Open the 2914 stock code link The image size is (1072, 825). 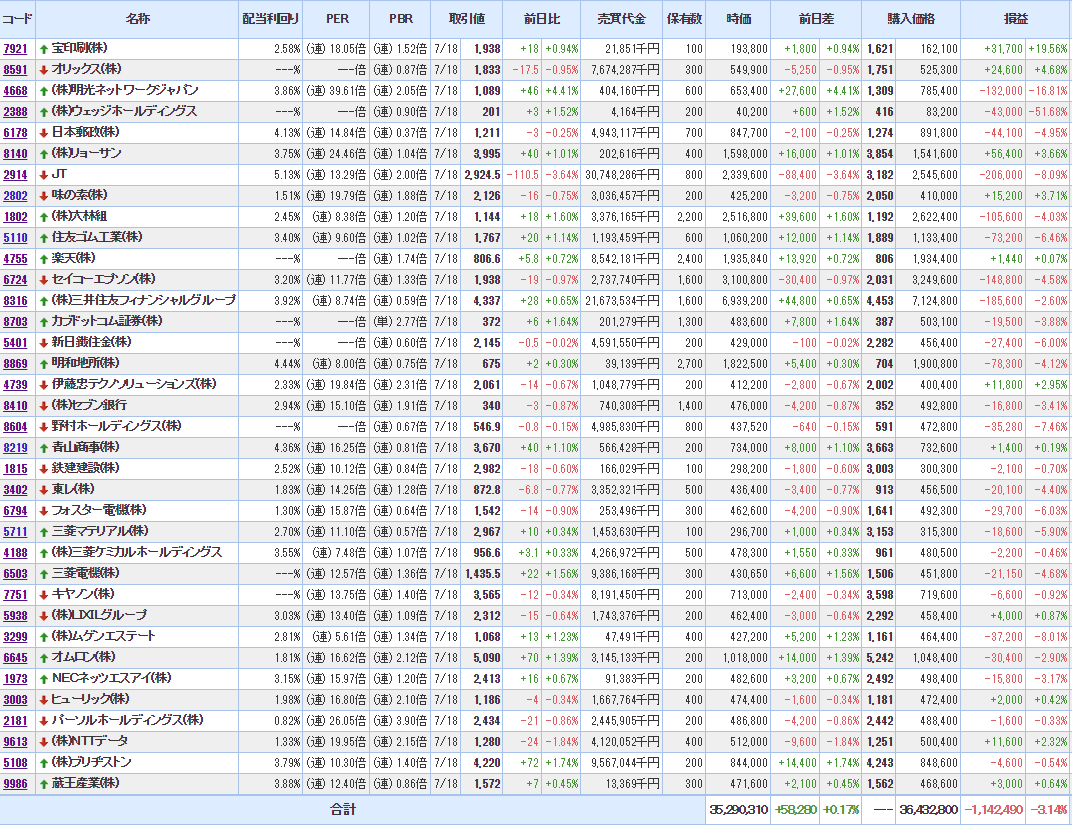click(x=16, y=174)
